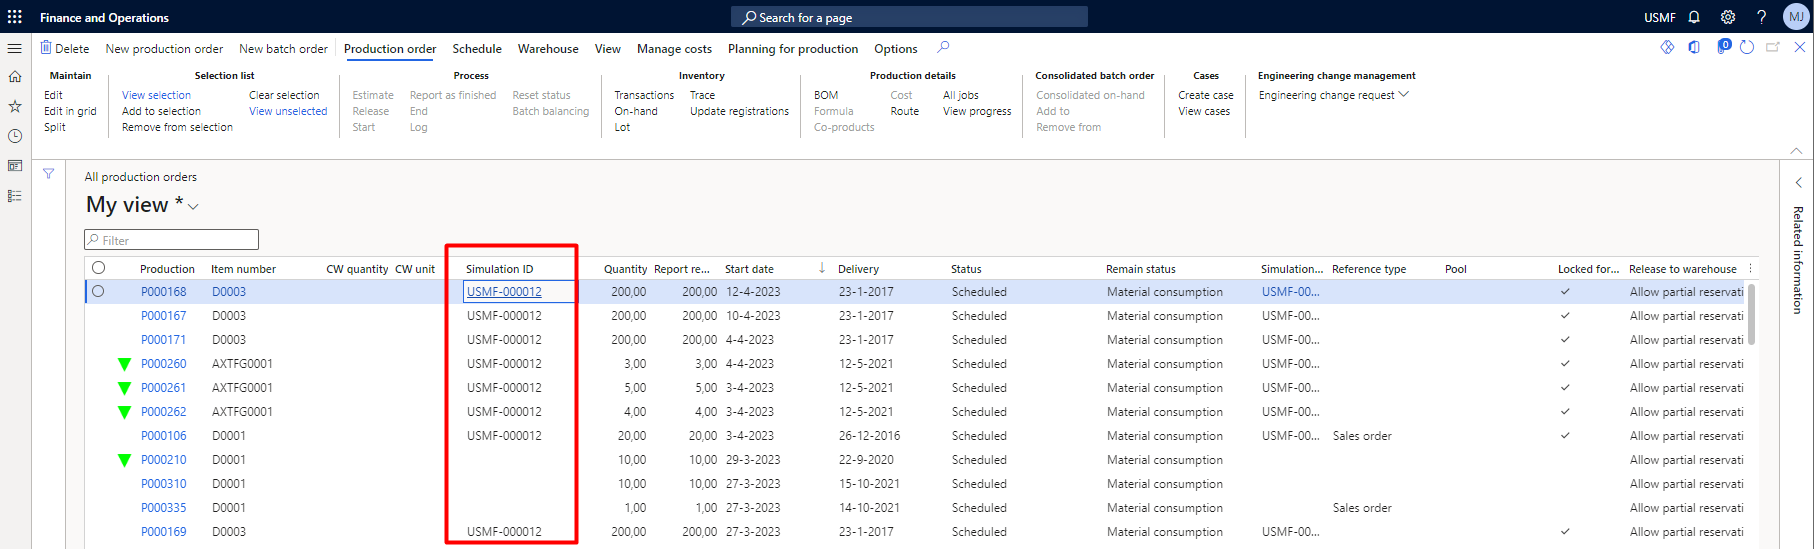Image resolution: width=1814 pixels, height=549 pixels.
Task: Refresh the page
Action: (x=1747, y=47)
